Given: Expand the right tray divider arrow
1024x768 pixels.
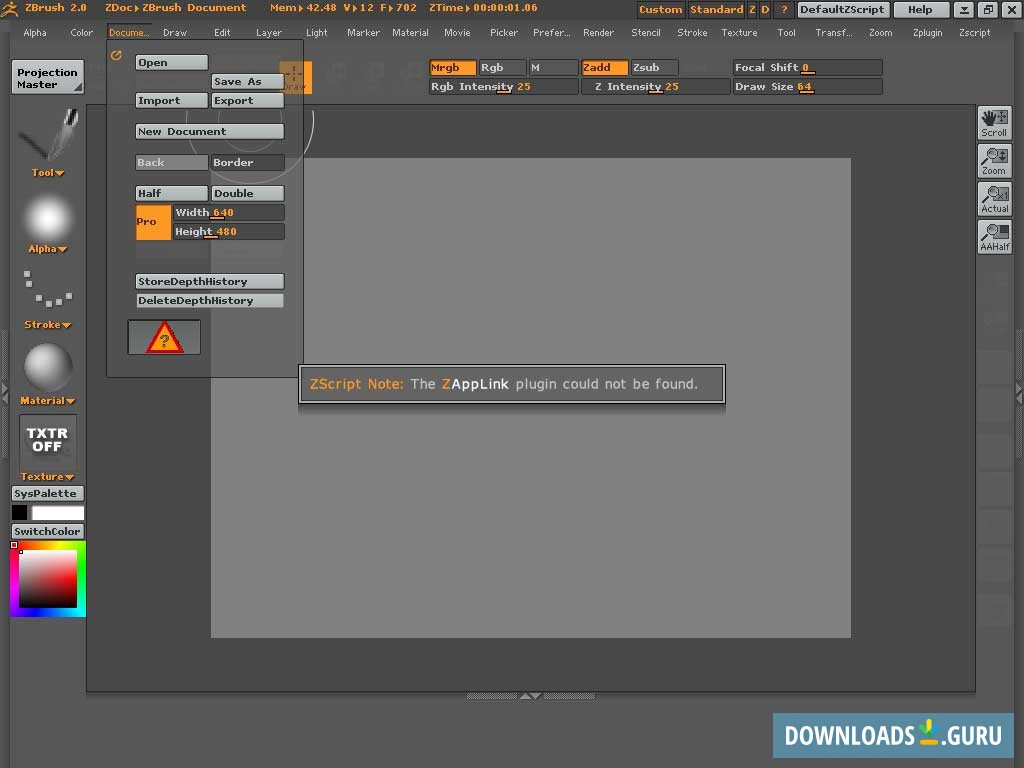Looking at the screenshot, I should [1019, 392].
